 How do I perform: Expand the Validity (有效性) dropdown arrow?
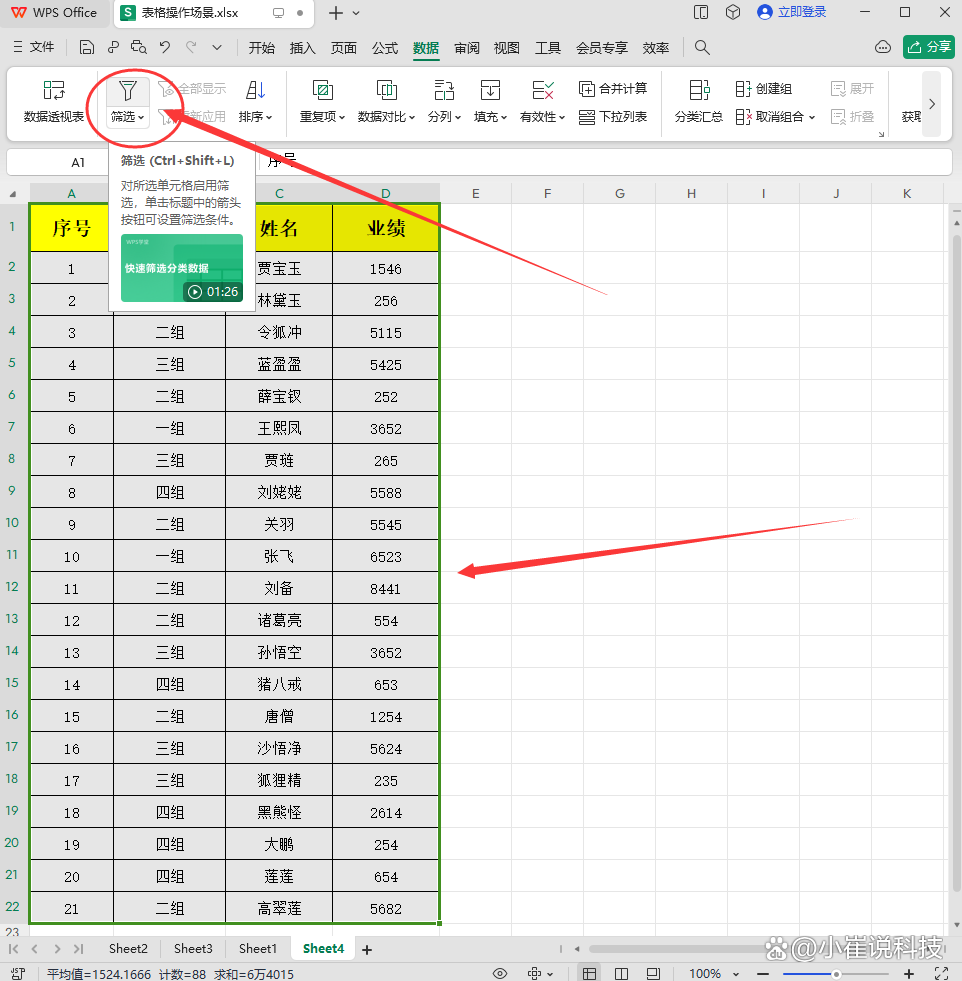point(562,118)
